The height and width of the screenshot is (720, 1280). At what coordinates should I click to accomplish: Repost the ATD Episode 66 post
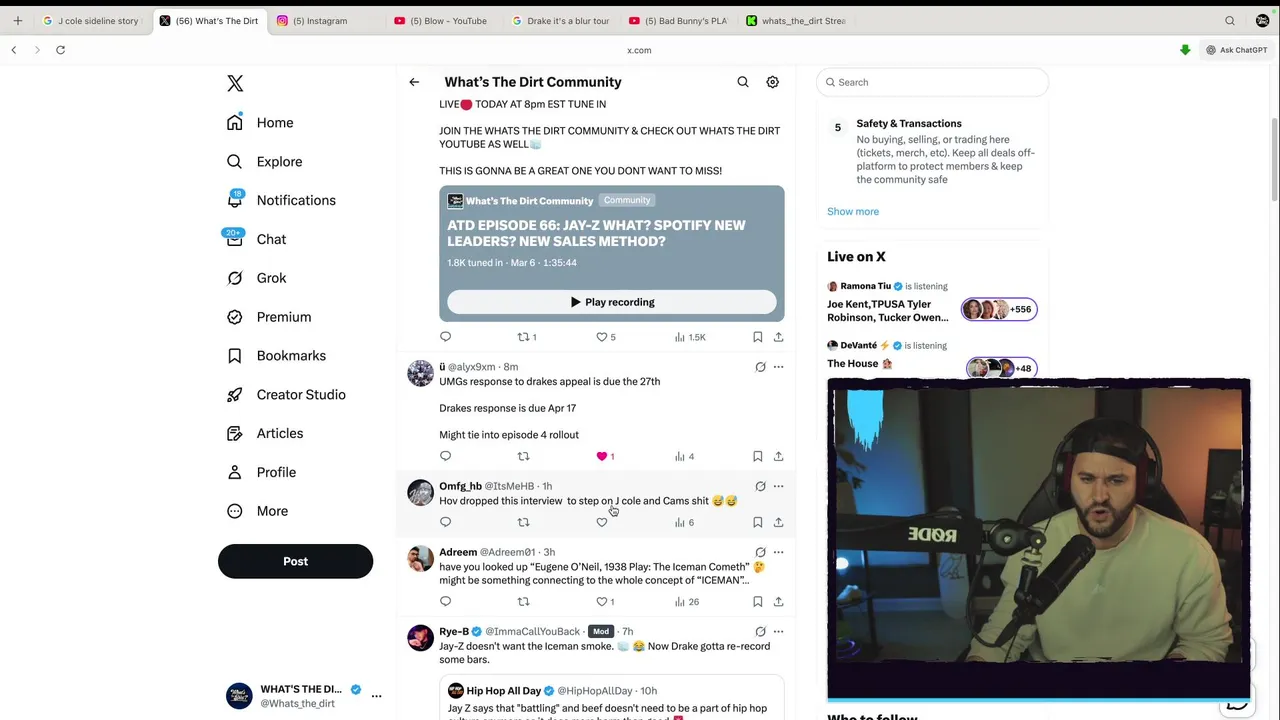(527, 337)
